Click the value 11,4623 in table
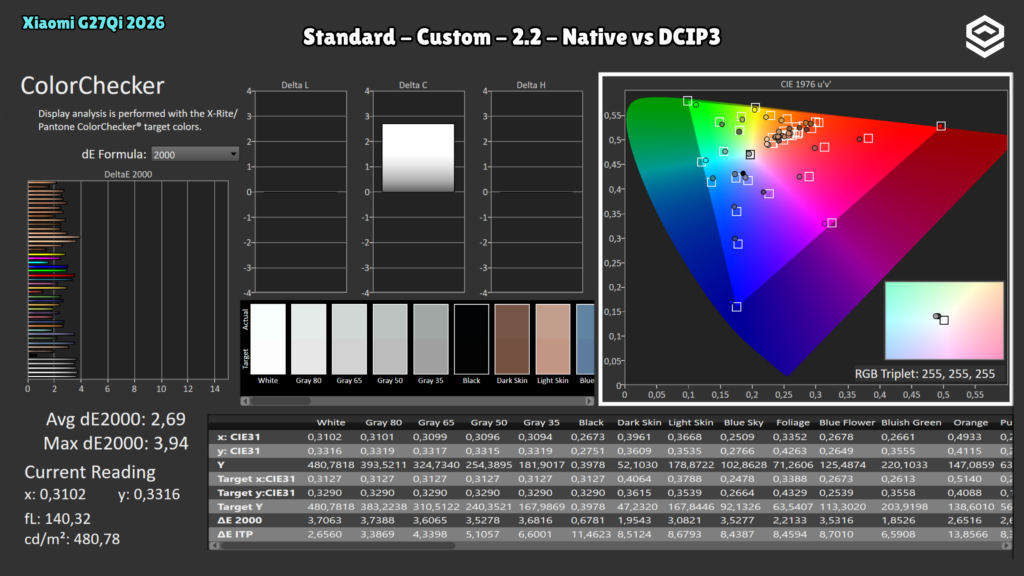This screenshot has height=576, width=1024. click(591, 534)
